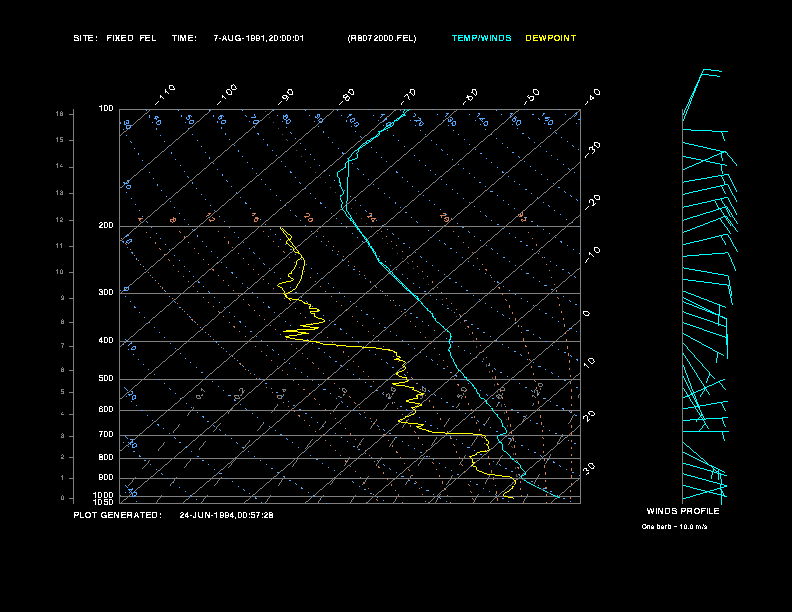
Task: Click the '-10' isotherm label on right edge
Action: (x=592, y=256)
